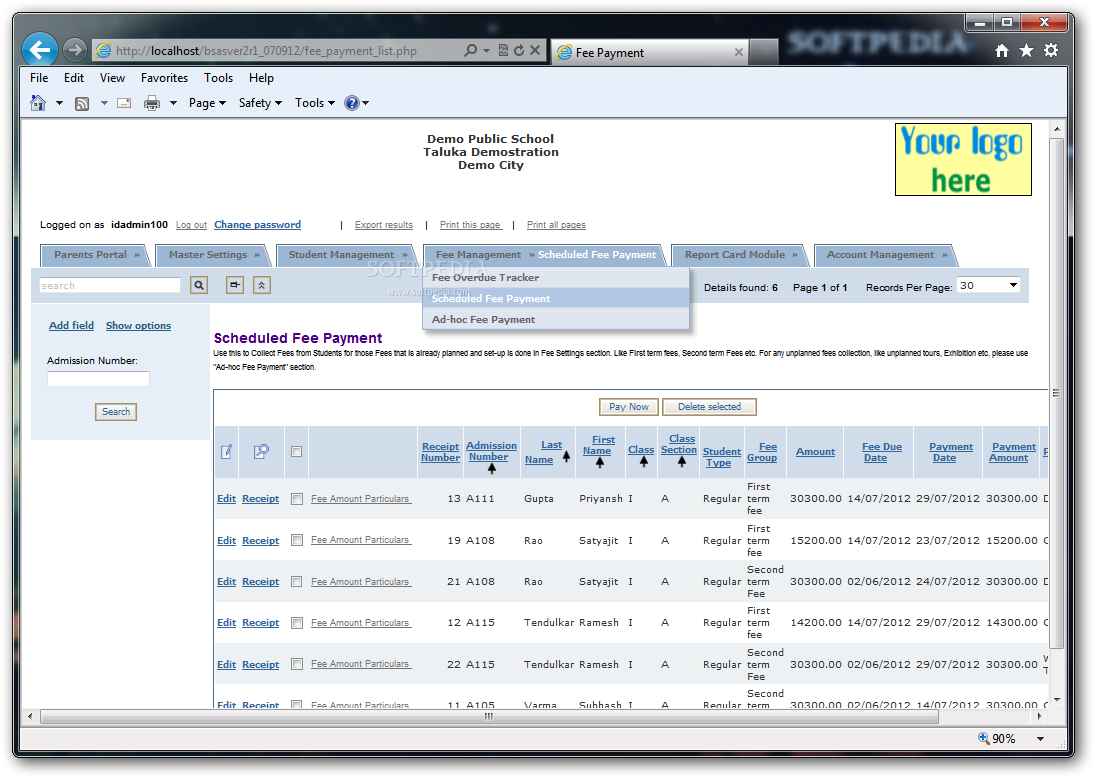The height and width of the screenshot is (778, 1095).
Task: Open the Records Per Page dropdown
Action: 988,286
